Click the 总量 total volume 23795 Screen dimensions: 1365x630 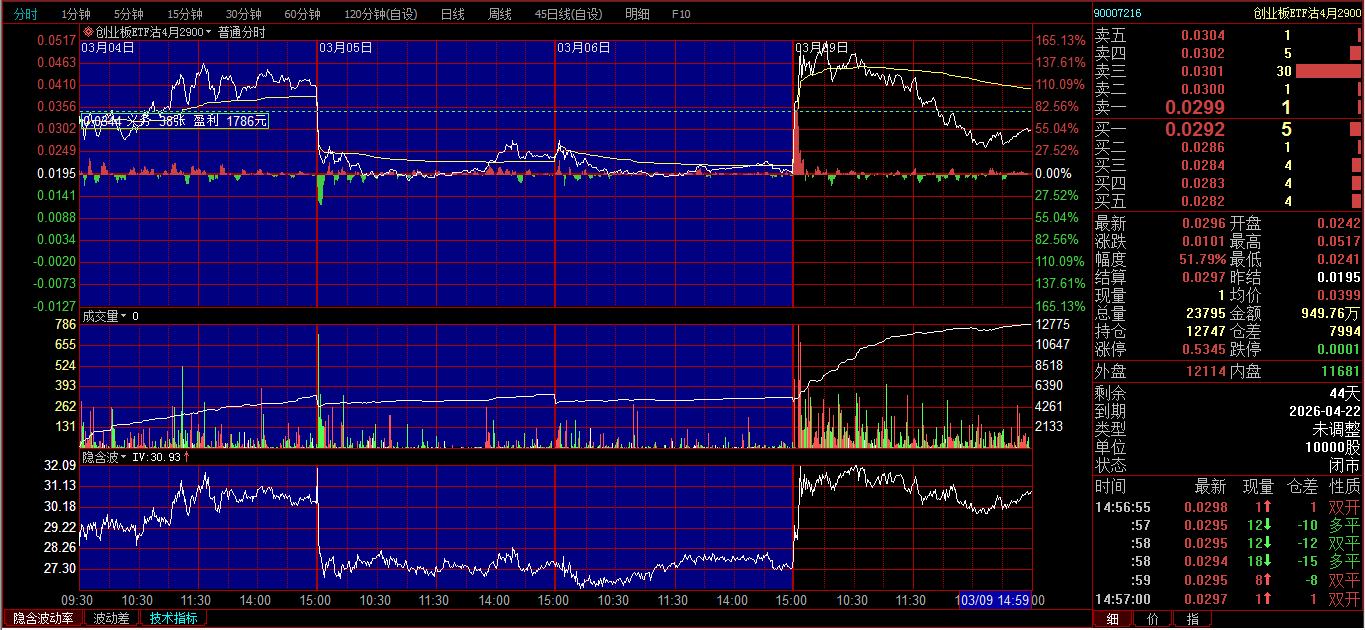pos(1205,313)
